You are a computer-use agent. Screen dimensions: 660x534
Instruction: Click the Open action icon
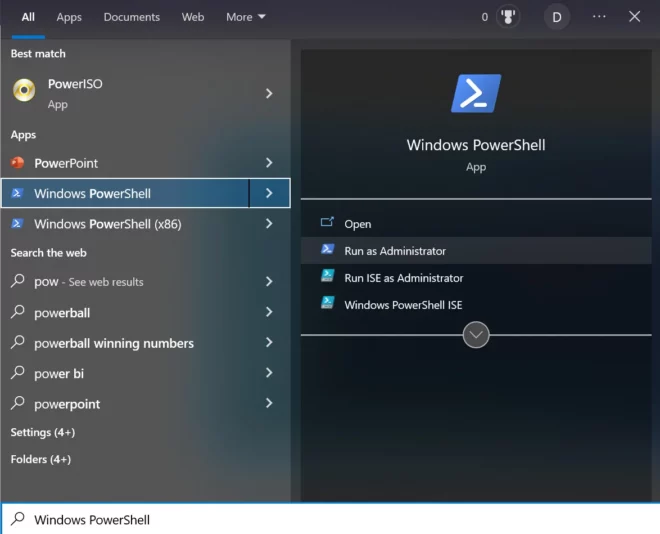[x=327, y=222]
